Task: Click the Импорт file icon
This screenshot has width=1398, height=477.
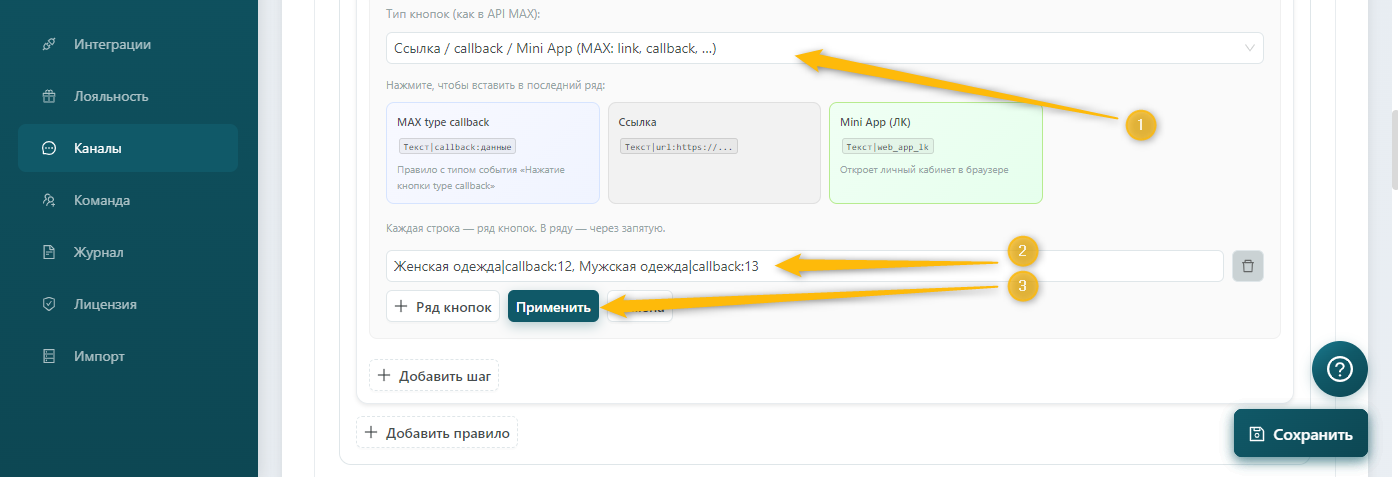Action: point(48,357)
